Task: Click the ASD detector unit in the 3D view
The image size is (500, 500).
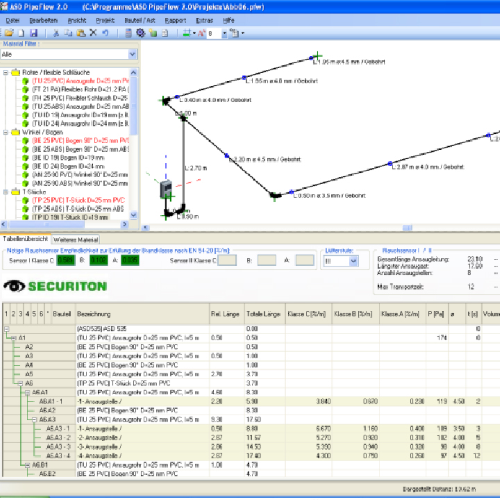Action: (x=166, y=189)
